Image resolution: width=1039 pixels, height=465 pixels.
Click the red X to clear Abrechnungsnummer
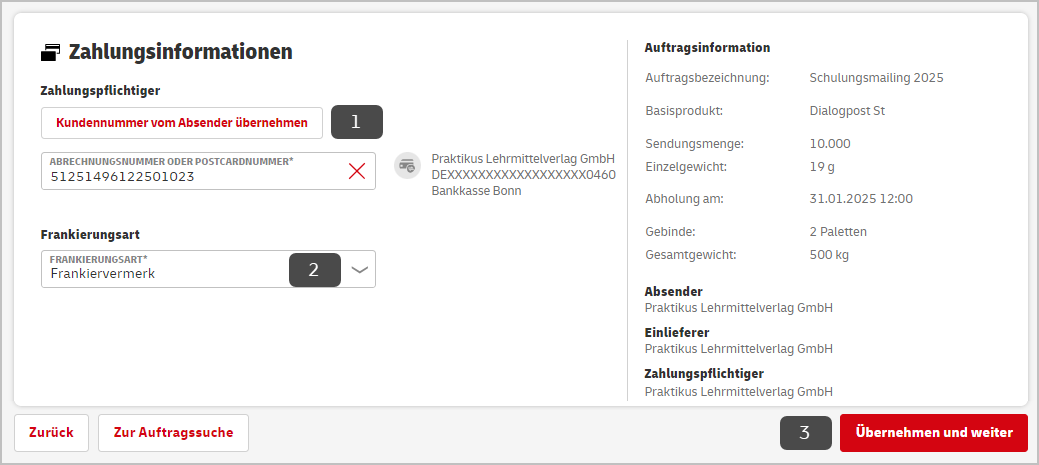coord(356,172)
